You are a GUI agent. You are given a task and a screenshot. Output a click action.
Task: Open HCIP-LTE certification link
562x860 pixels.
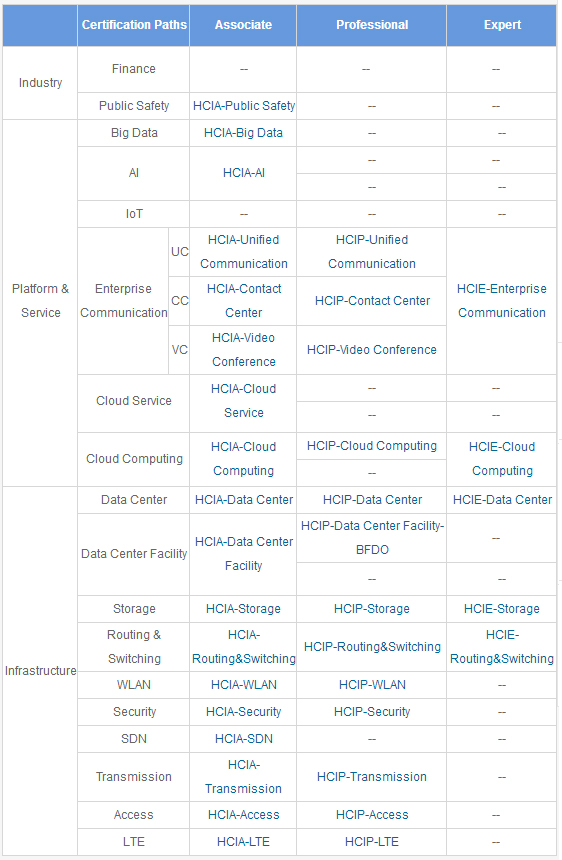(x=372, y=842)
